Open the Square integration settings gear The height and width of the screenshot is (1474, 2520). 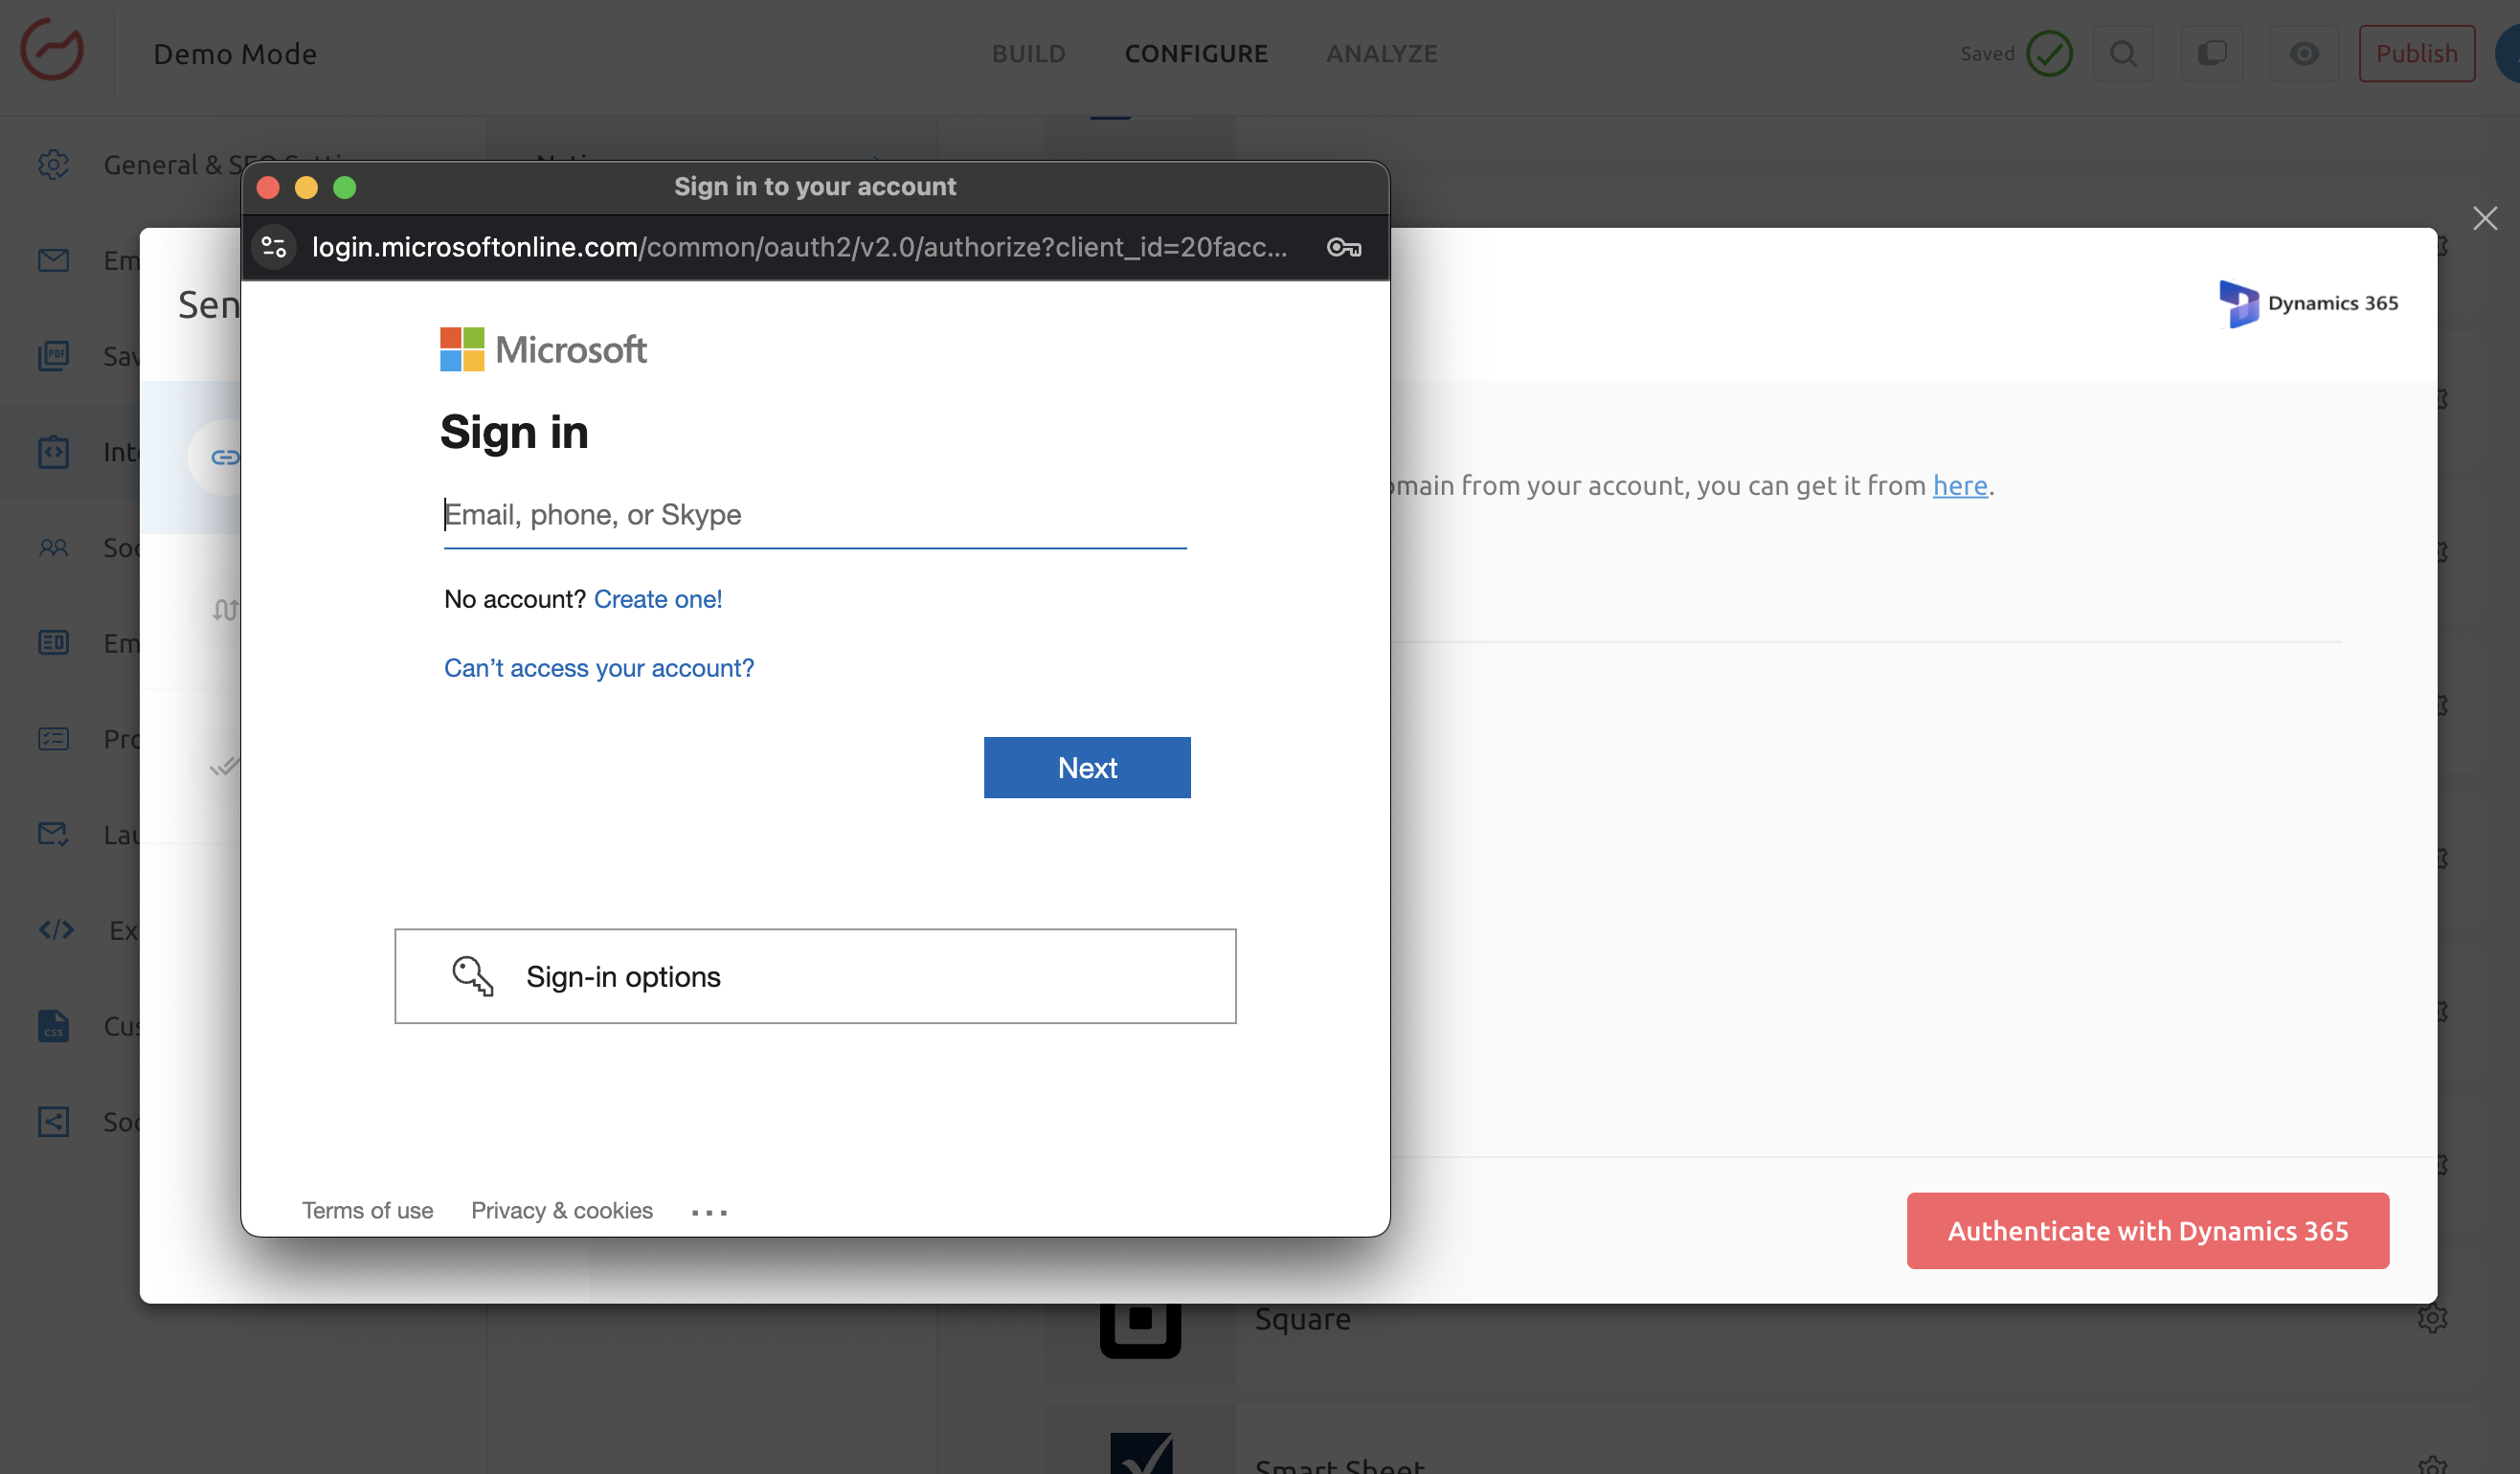pos(2432,1318)
